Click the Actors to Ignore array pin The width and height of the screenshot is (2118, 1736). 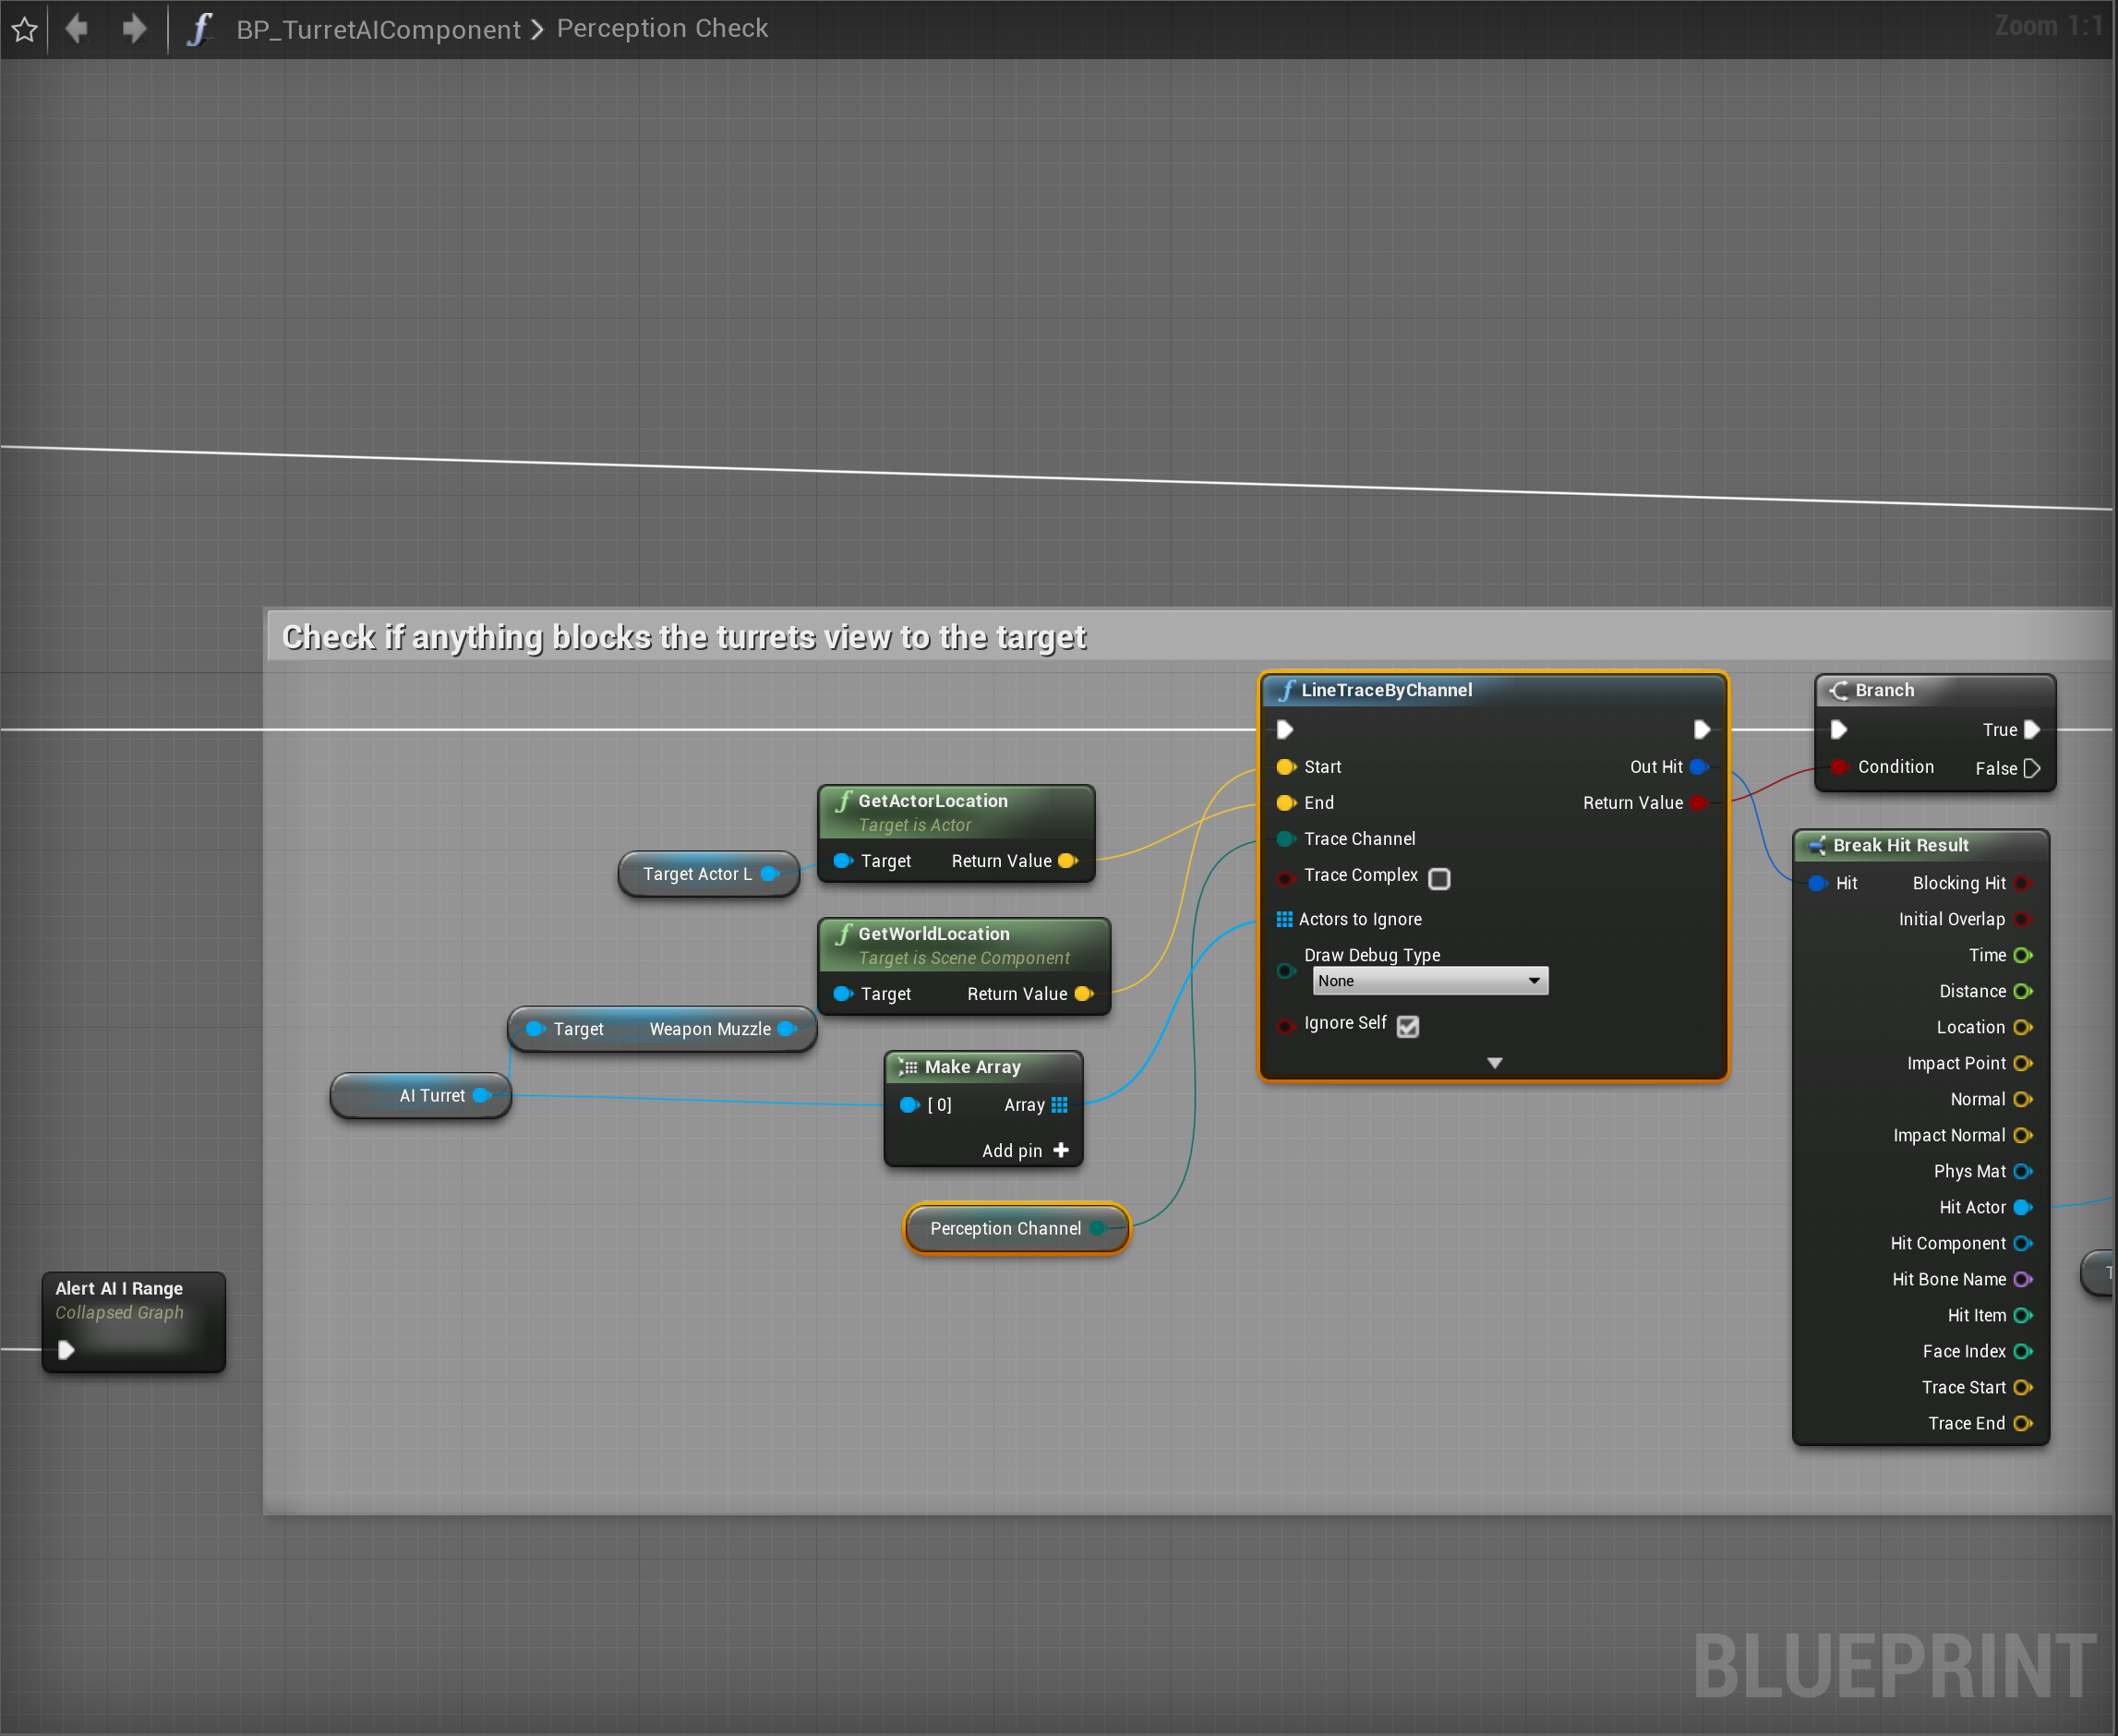[1284, 919]
